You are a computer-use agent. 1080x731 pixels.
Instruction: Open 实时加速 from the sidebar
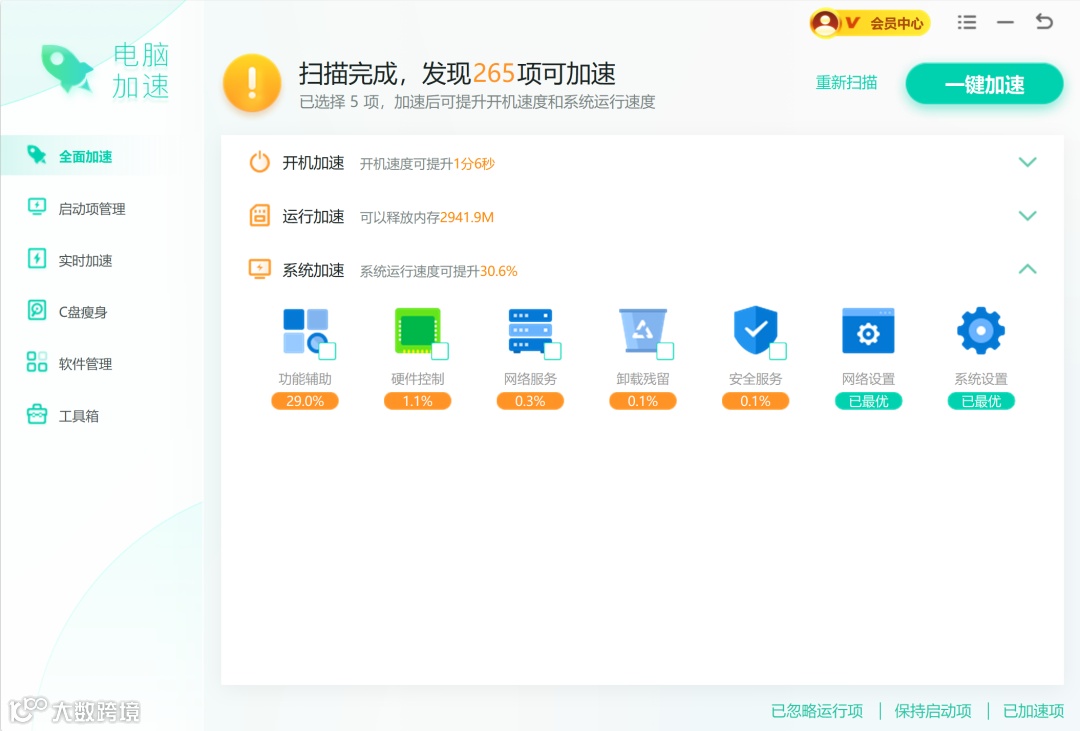pyautogui.click(x=85, y=260)
